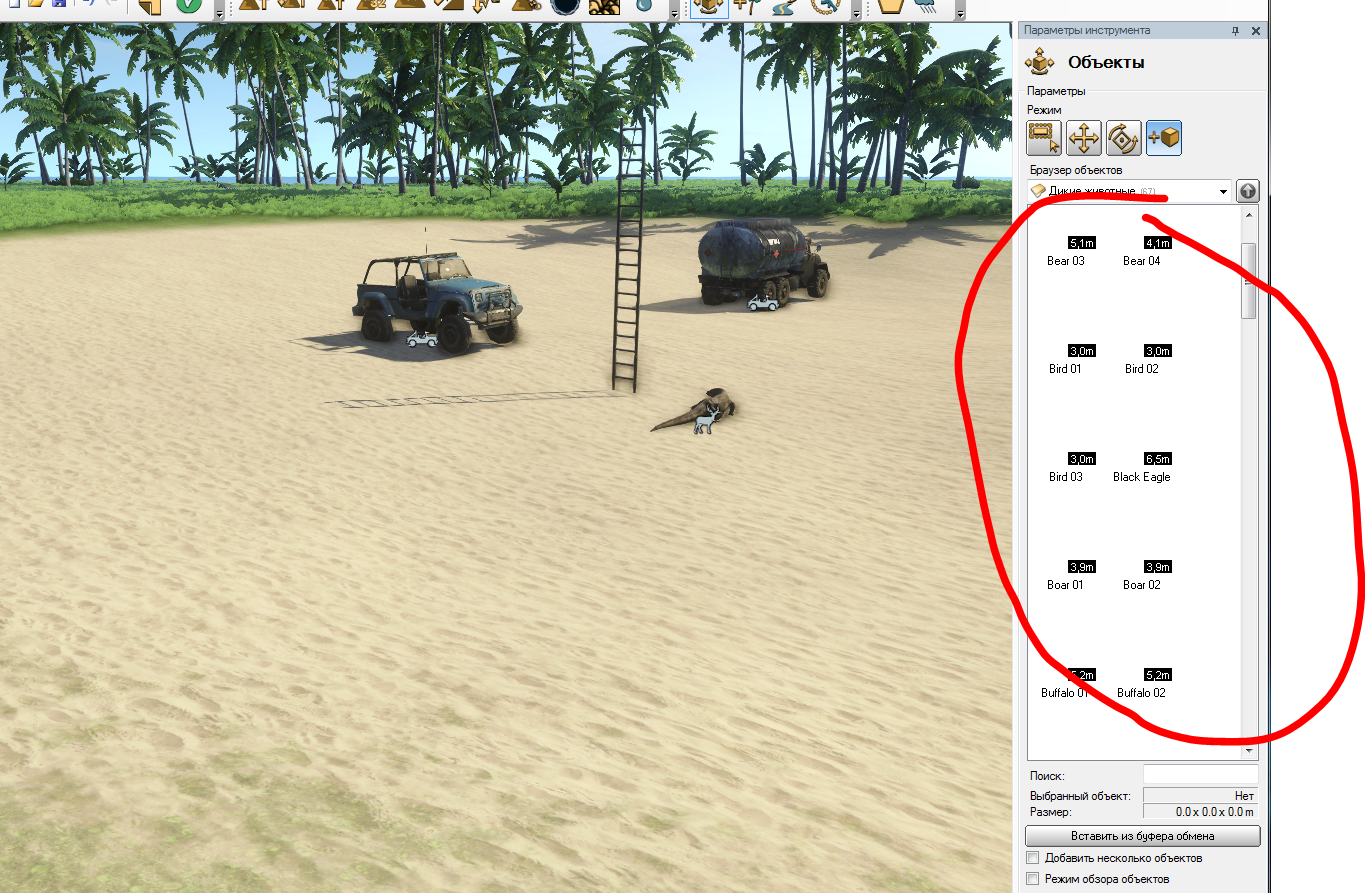Viewport: 1365px width, 893px height.
Task: Choose Bird 01 from the object list
Action: coord(1065,369)
